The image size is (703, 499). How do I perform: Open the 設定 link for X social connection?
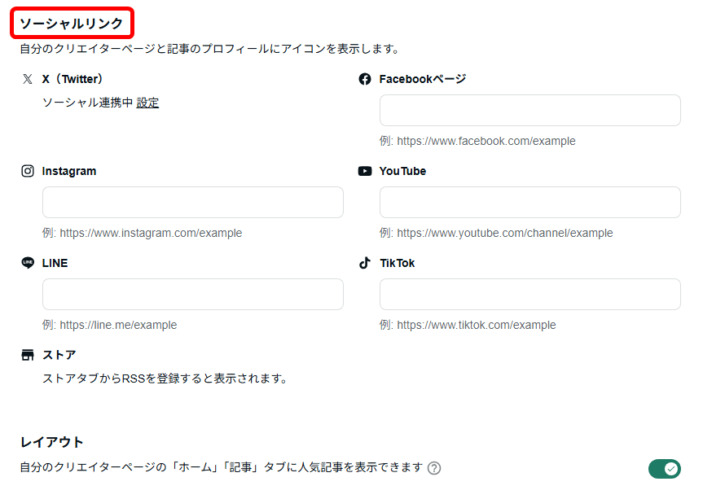click(x=148, y=103)
